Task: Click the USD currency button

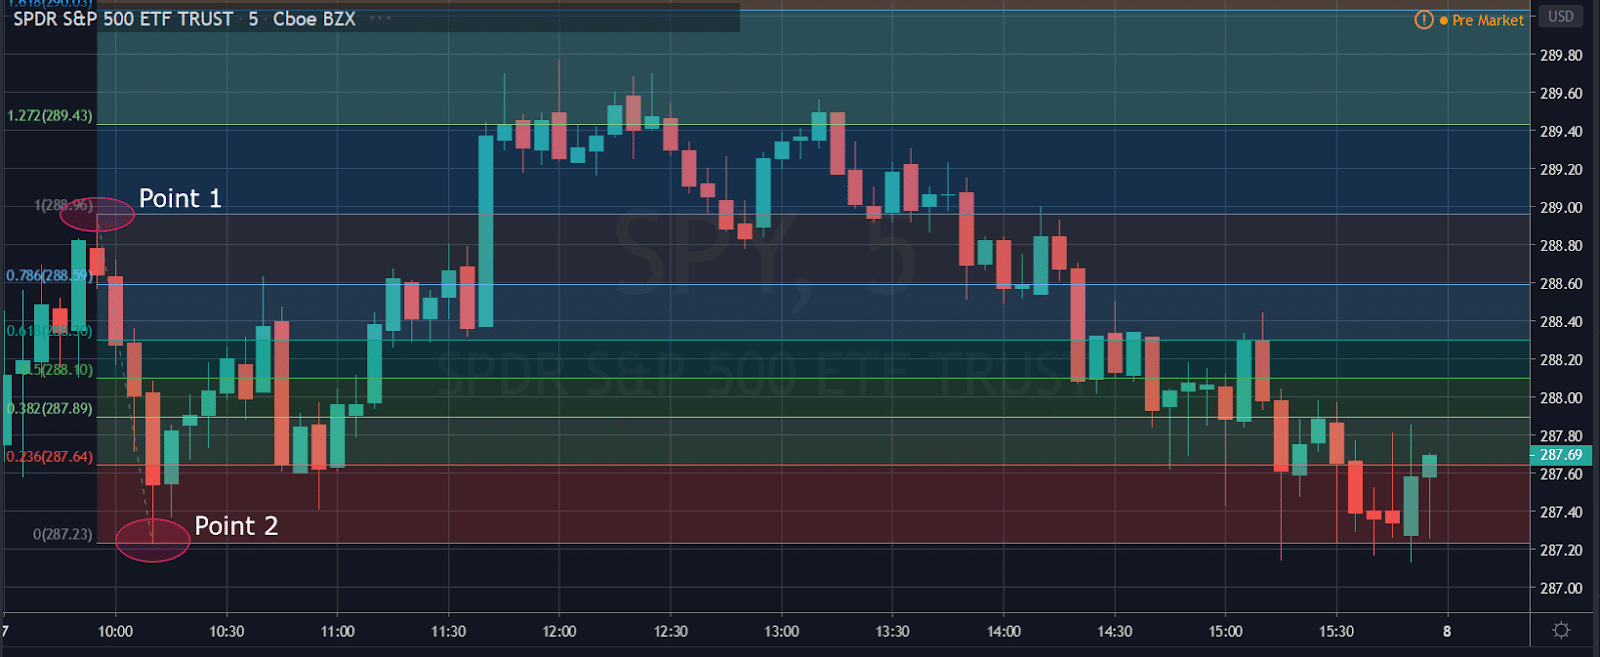Action: pos(1561,16)
